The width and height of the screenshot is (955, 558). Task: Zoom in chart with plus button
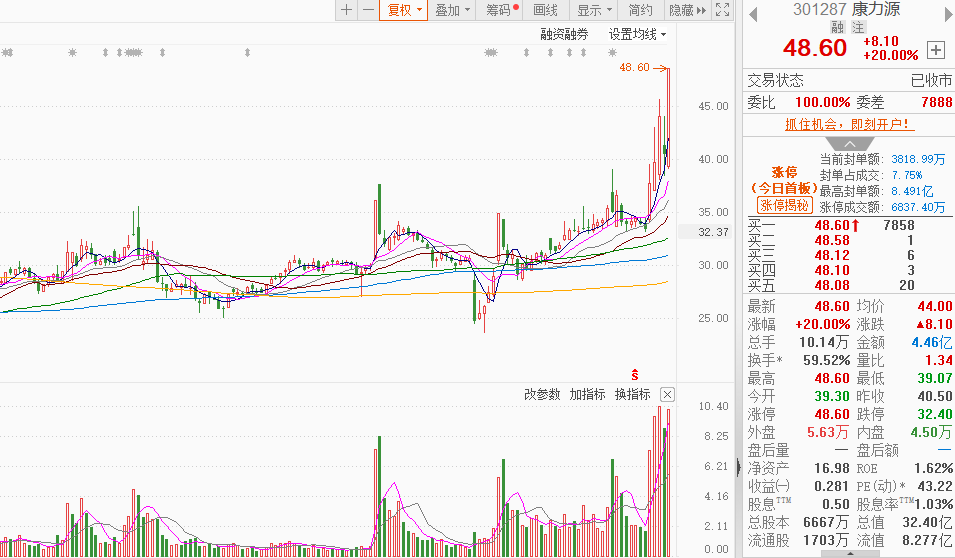coord(346,10)
